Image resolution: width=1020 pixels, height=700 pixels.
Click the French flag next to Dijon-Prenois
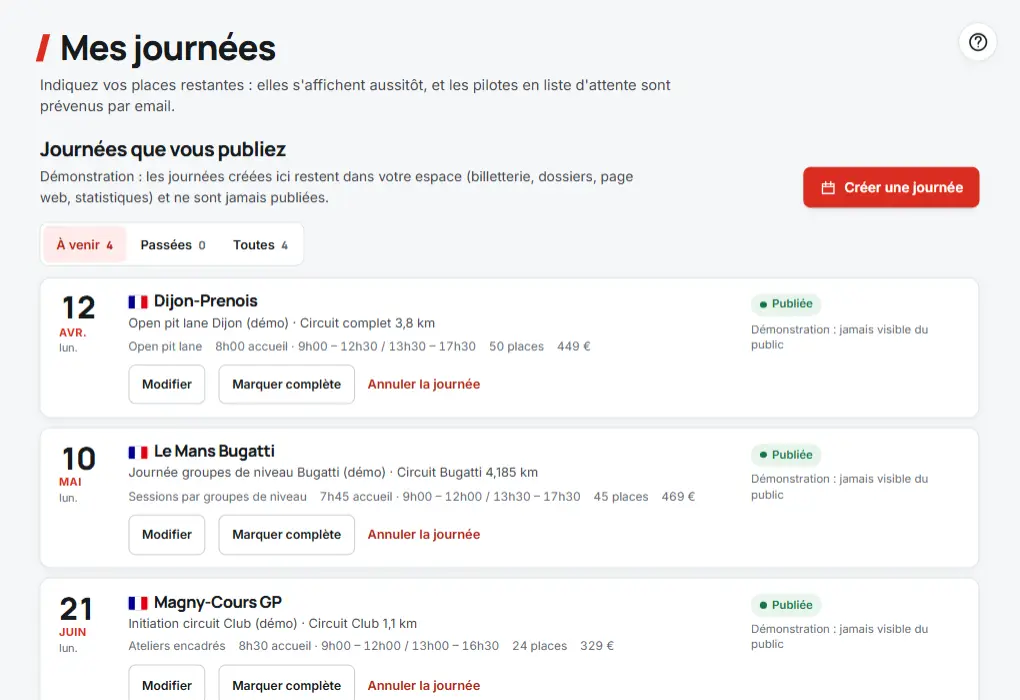(x=138, y=302)
